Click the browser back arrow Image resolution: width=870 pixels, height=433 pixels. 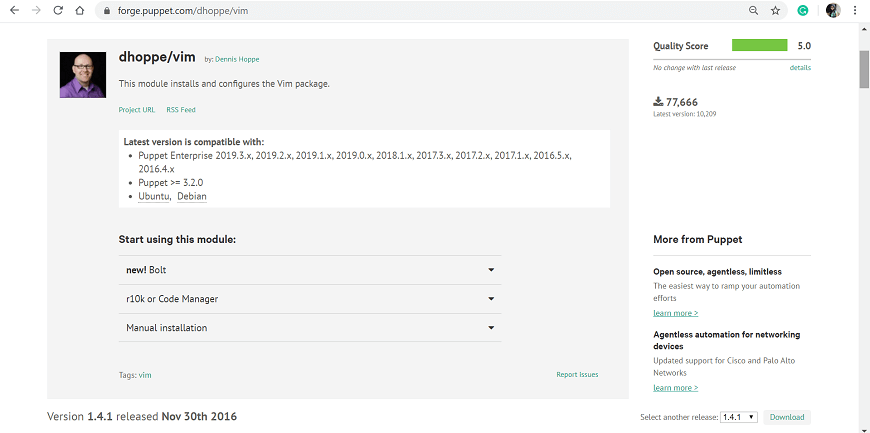pyautogui.click(x=15, y=11)
